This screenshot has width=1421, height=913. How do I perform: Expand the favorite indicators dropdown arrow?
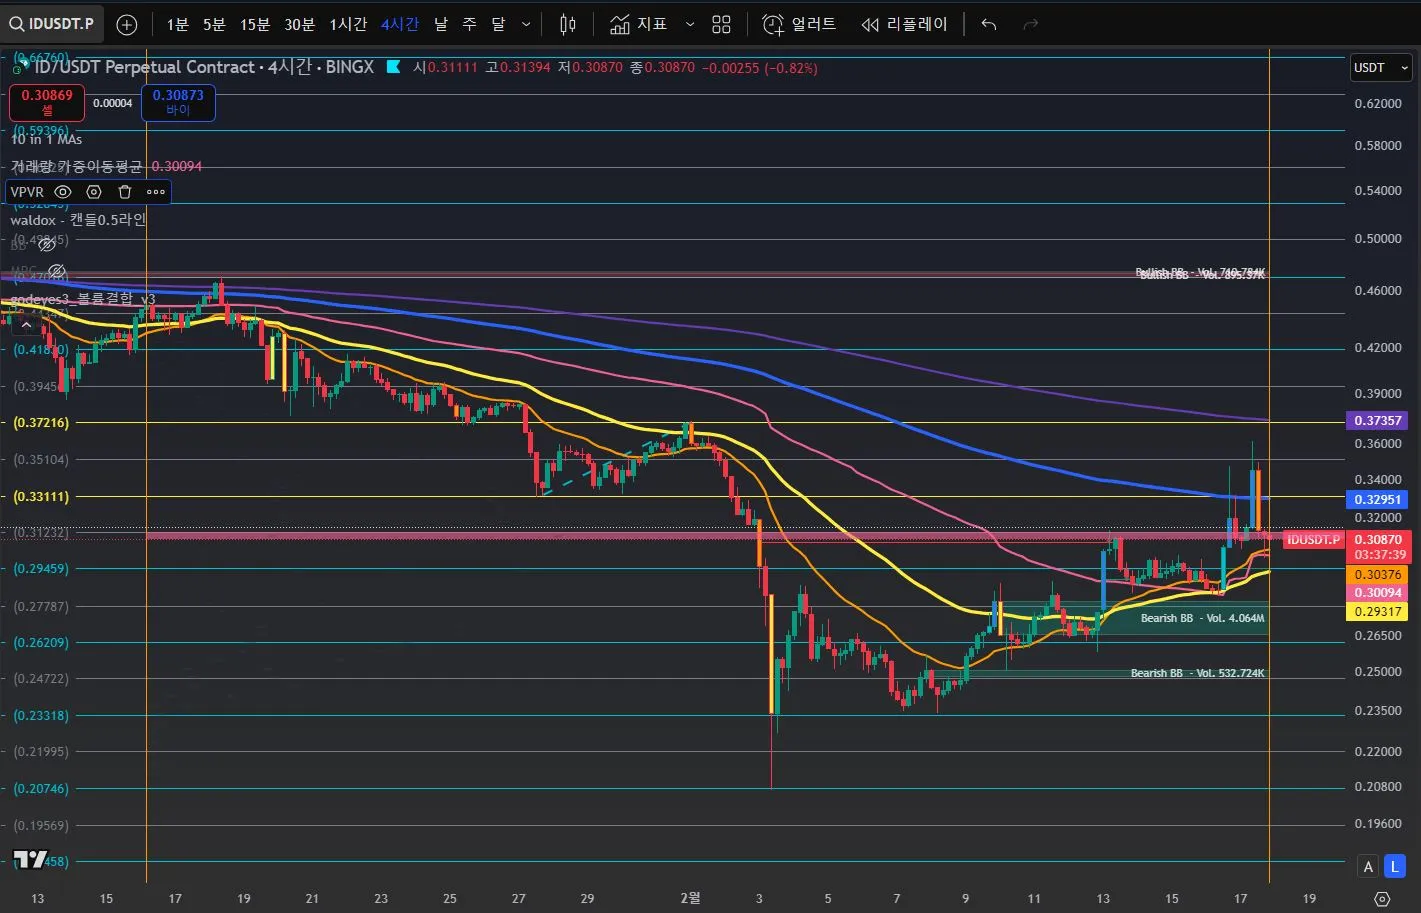pos(689,24)
